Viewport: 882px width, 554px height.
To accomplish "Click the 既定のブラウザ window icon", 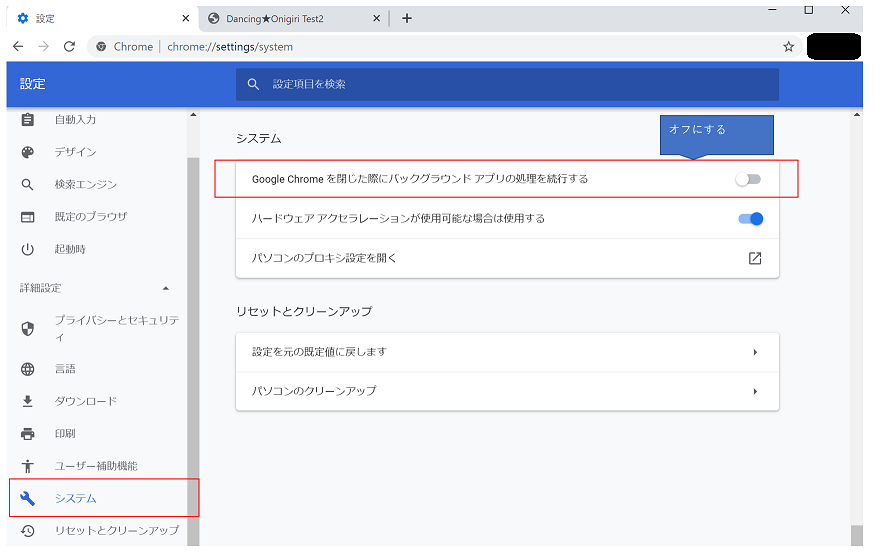I will (28, 217).
